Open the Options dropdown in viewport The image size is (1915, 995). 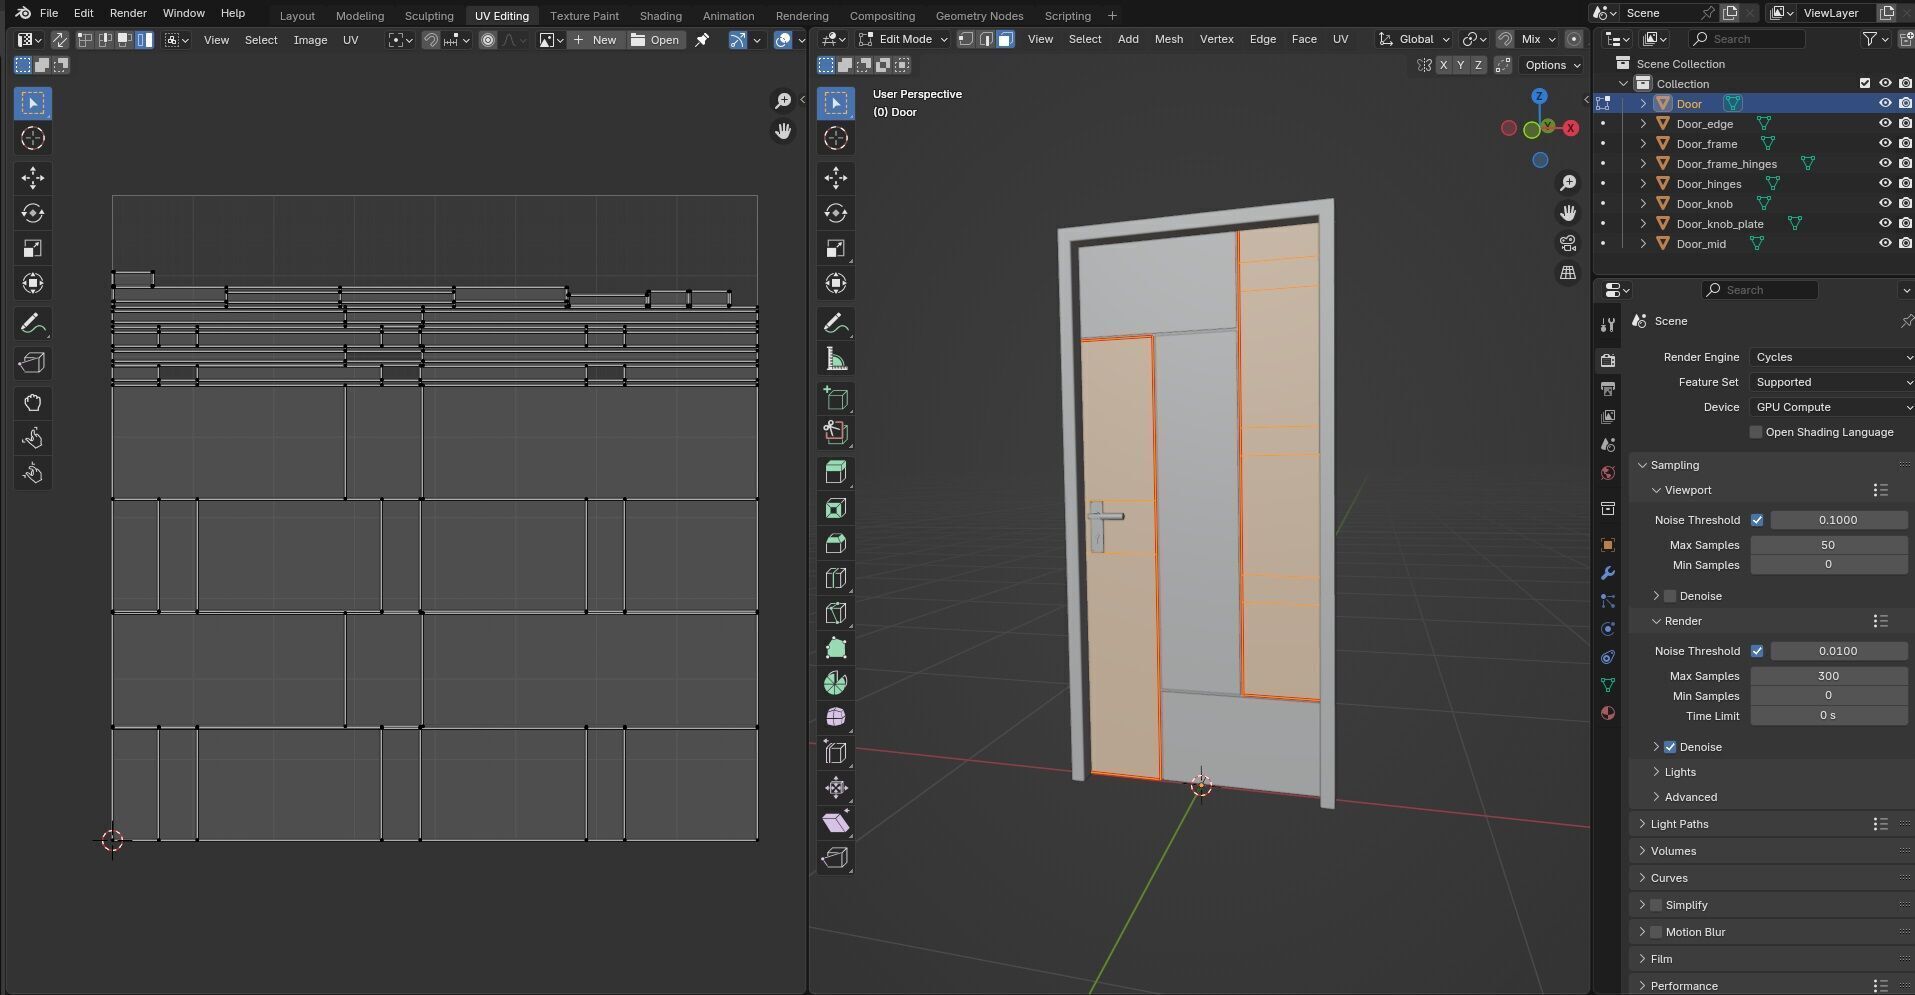tap(1552, 65)
